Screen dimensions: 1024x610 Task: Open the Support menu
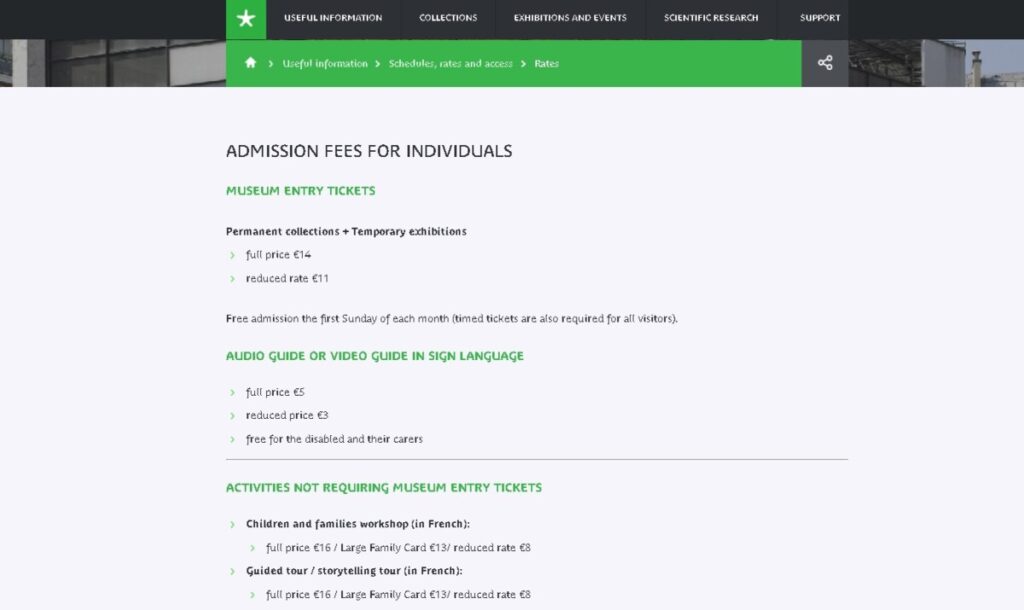820,18
